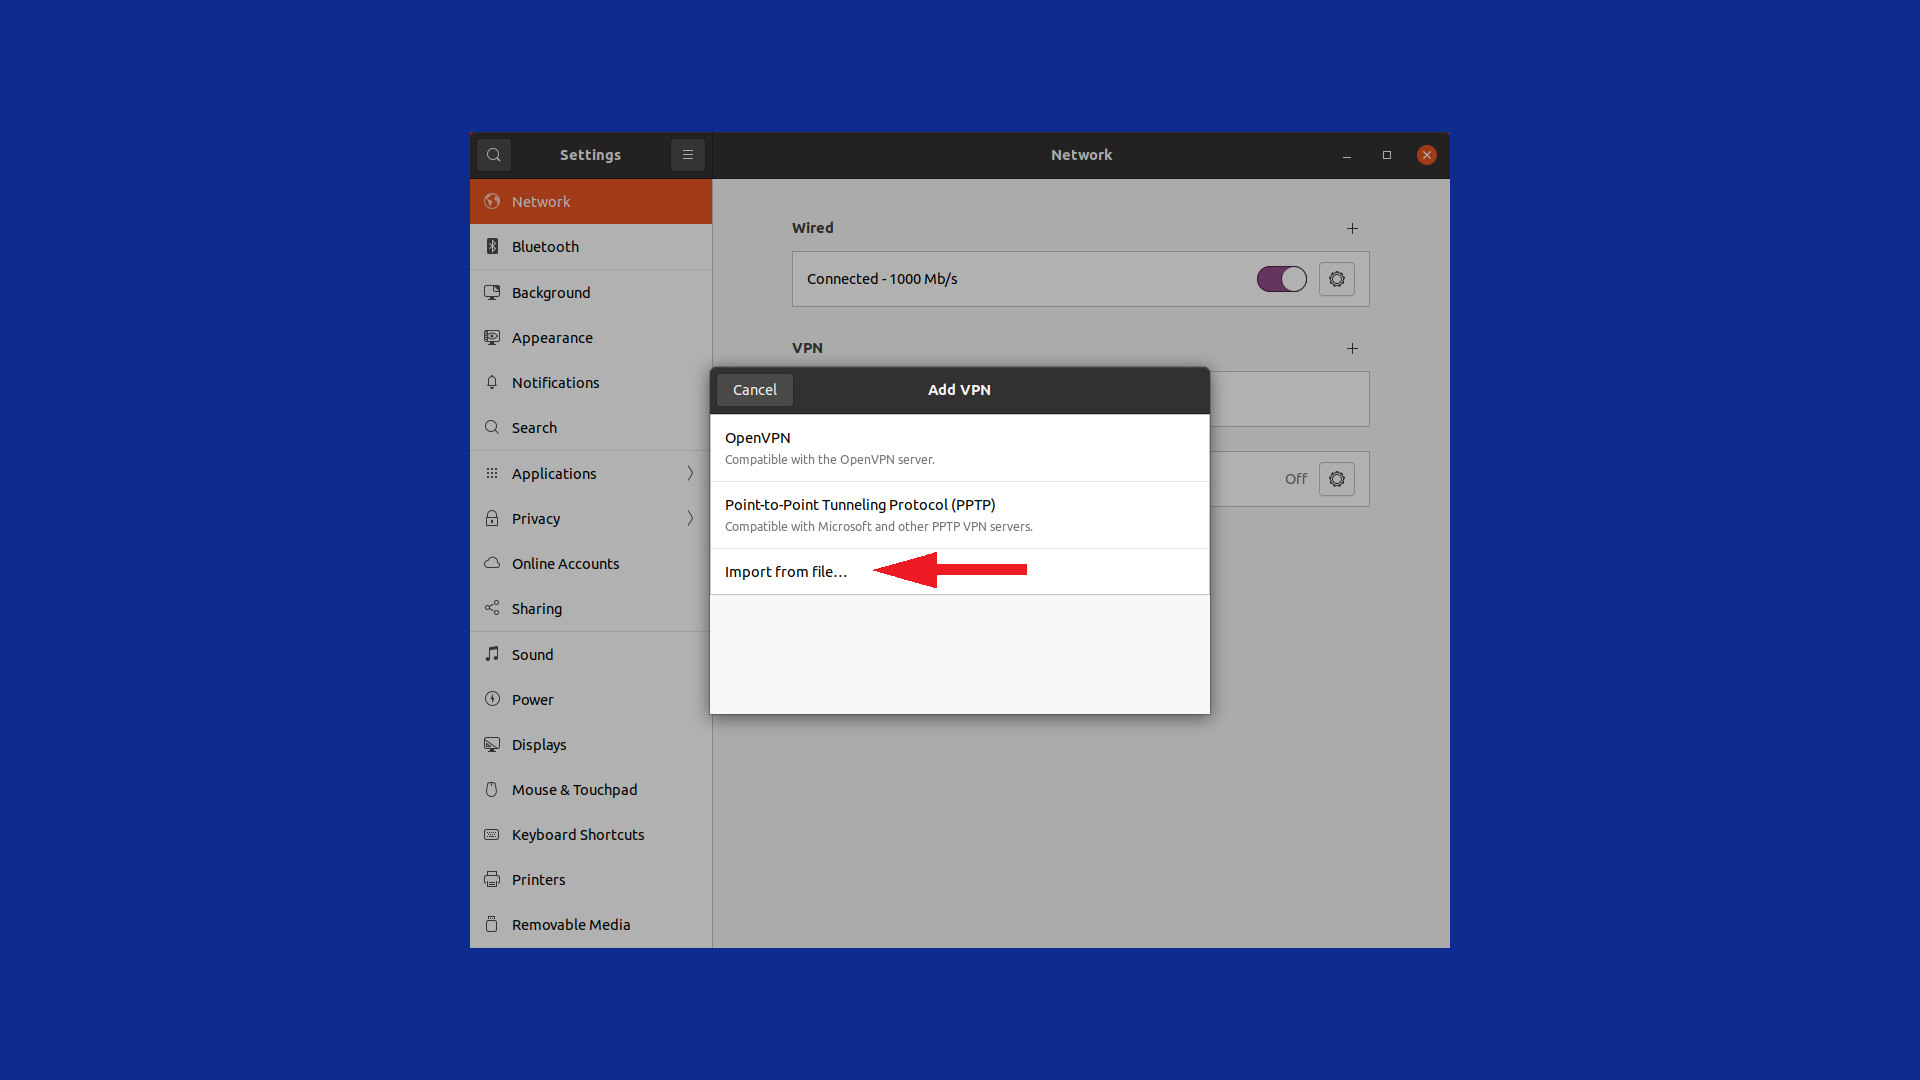Screen dimensions: 1920x1080
Task: Click the Printers icon in sidebar
Action: [492, 879]
